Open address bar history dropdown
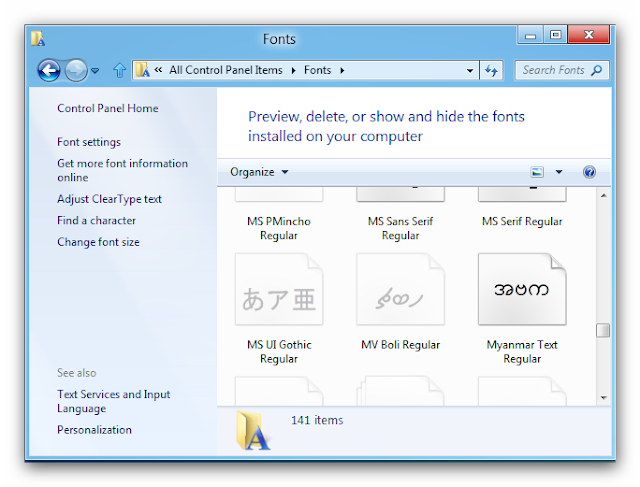The height and width of the screenshot is (487, 640). pyautogui.click(x=470, y=70)
